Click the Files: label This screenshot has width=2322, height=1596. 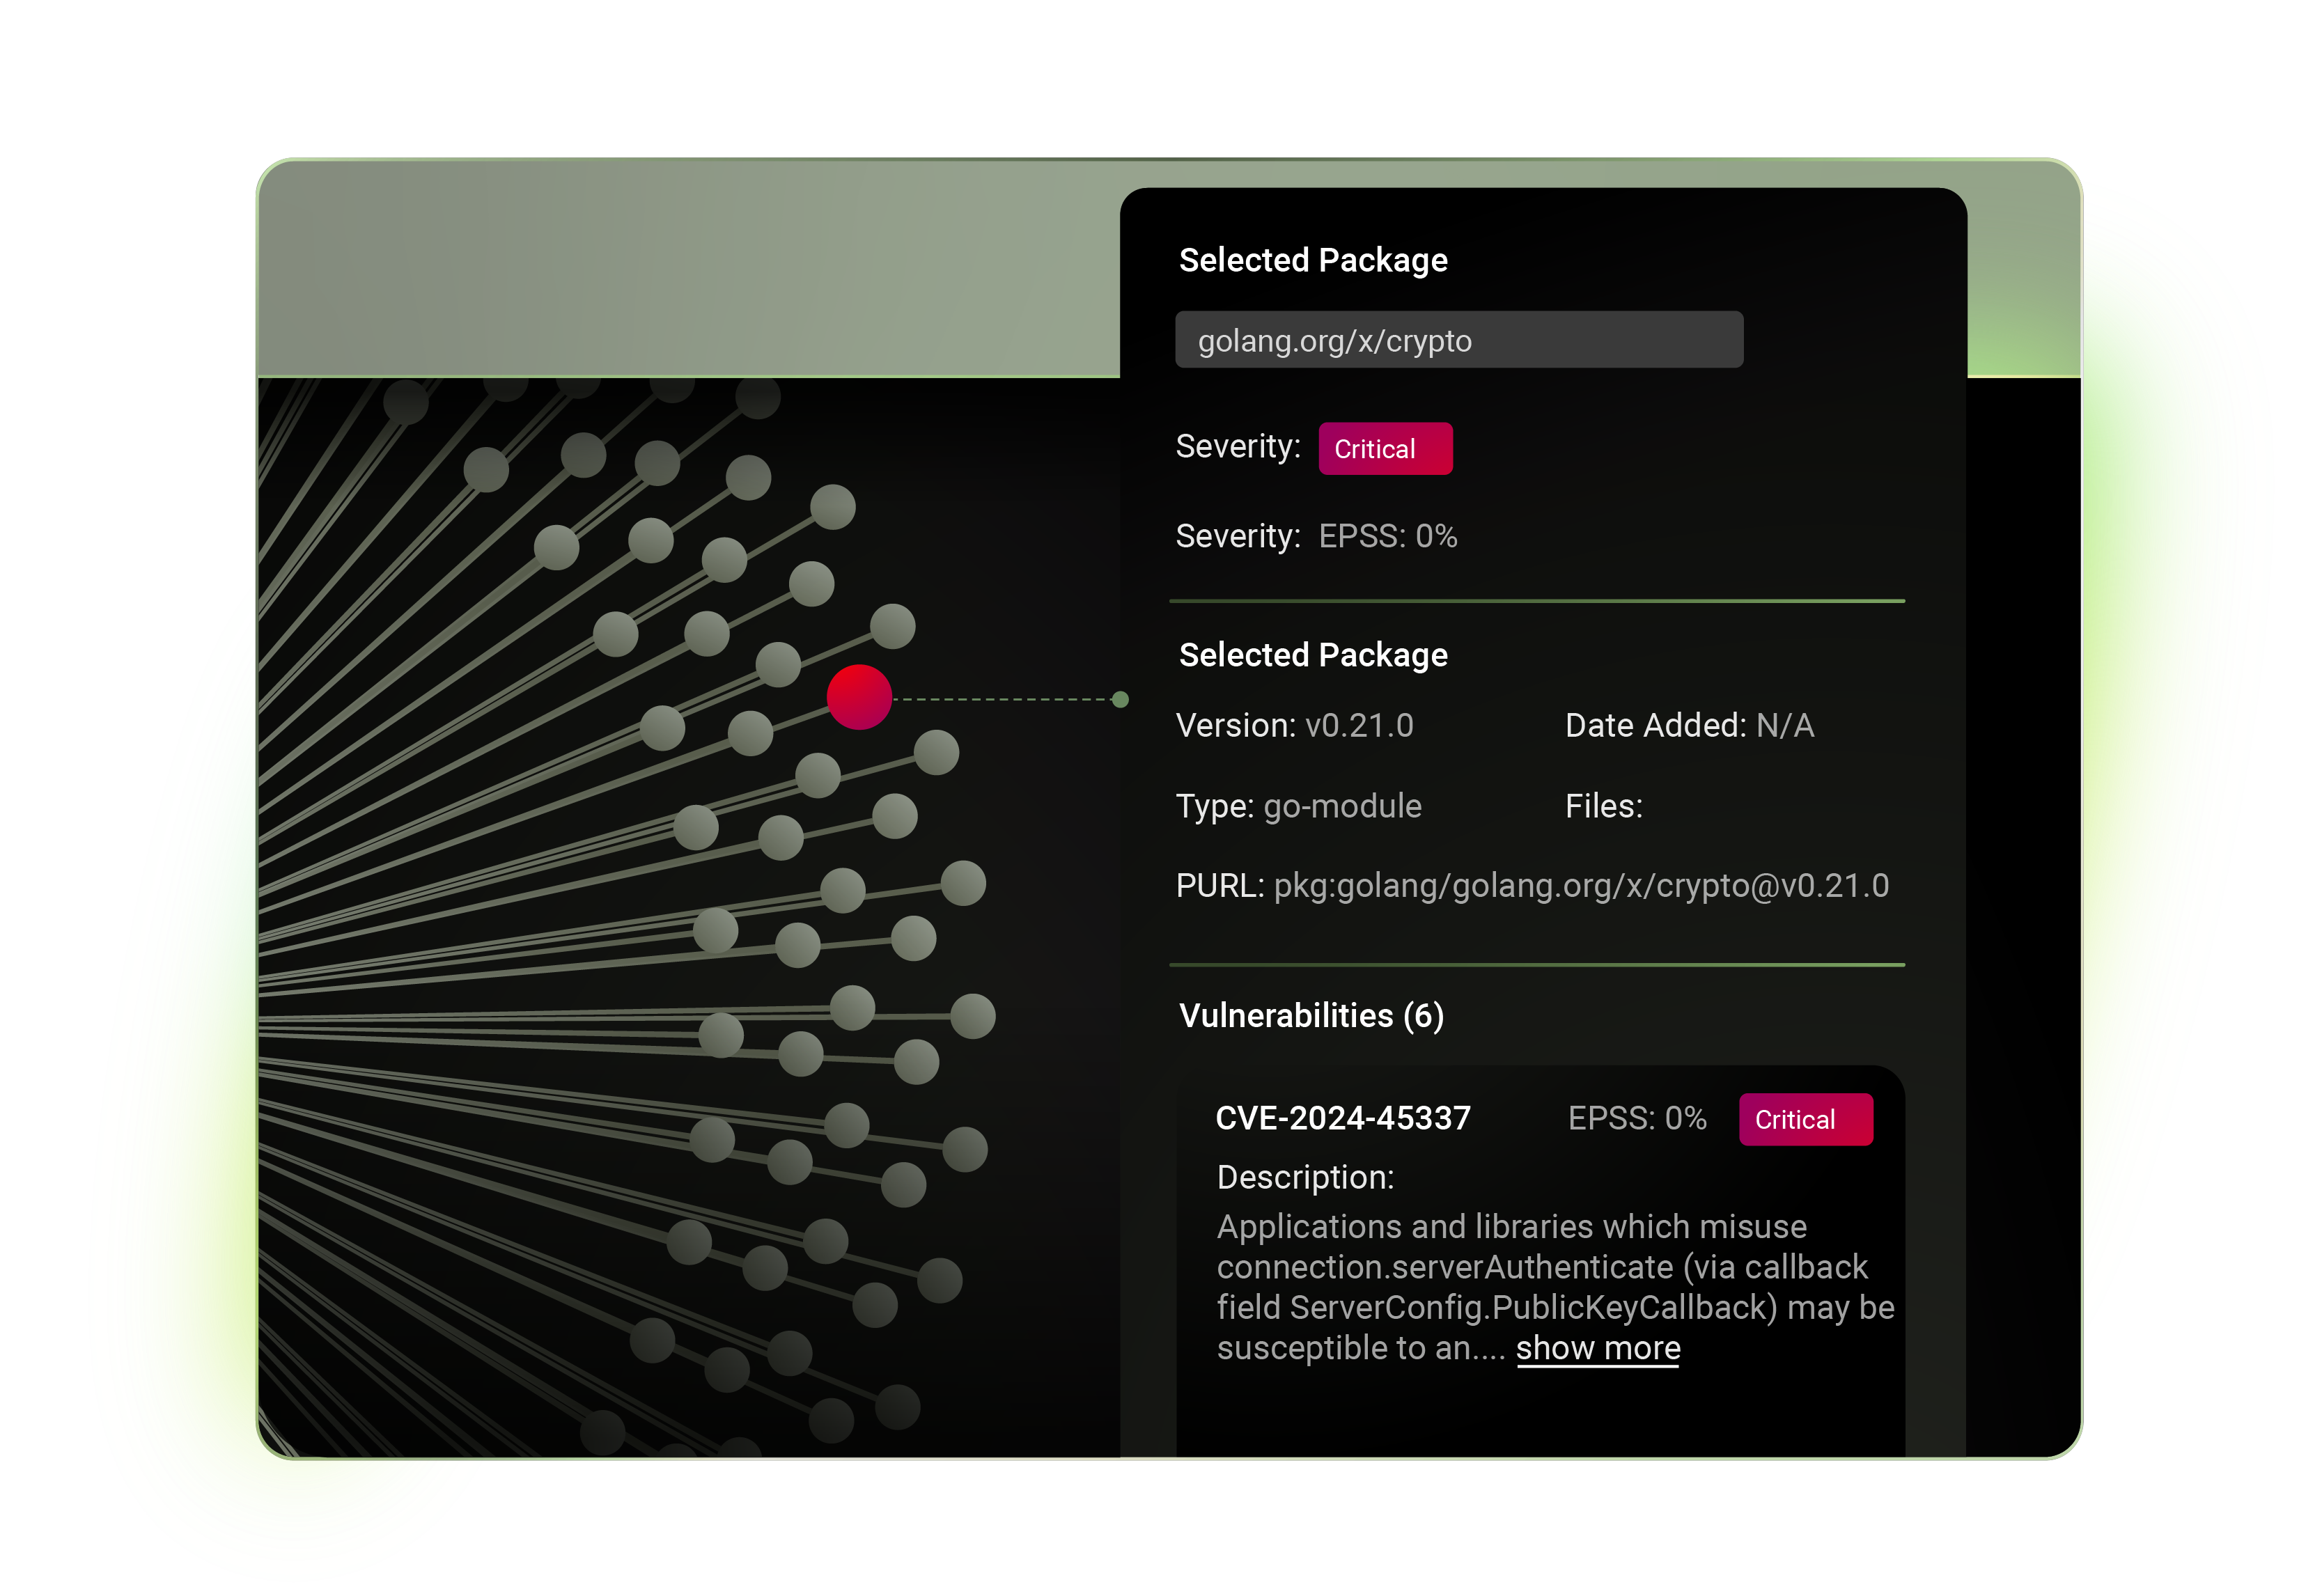click(1603, 806)
